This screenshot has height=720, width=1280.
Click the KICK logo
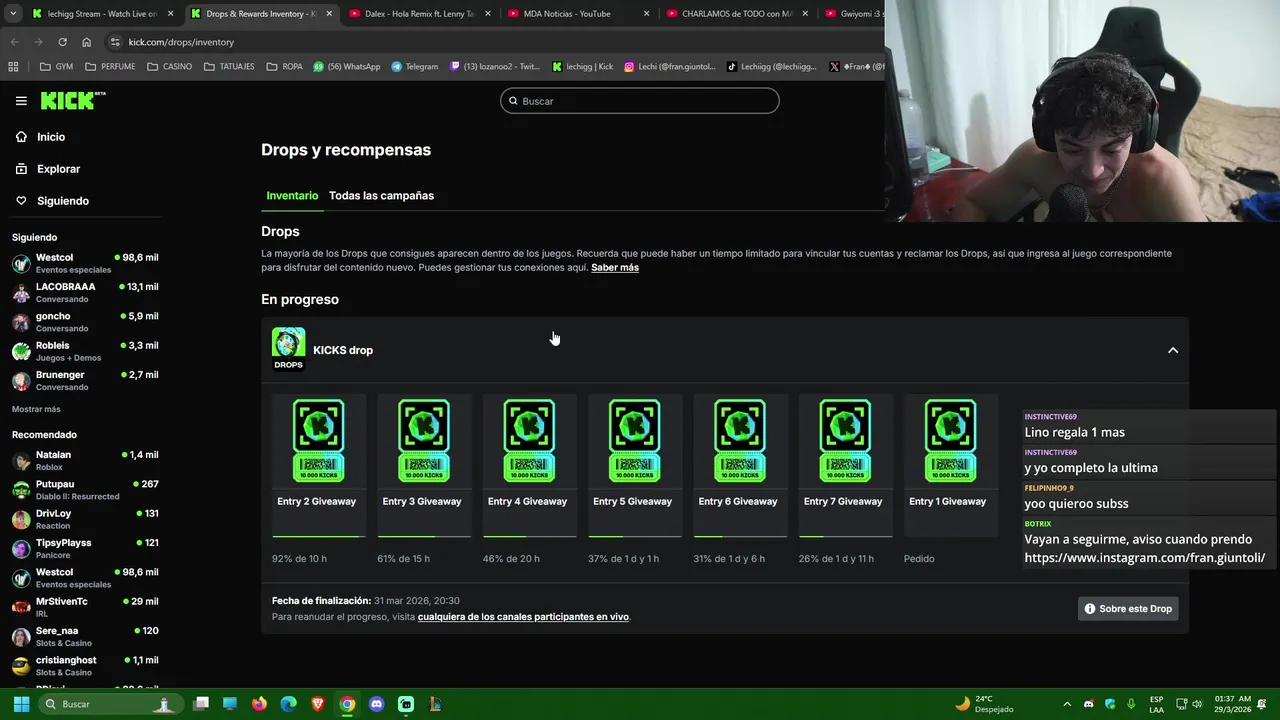(72, 100)
